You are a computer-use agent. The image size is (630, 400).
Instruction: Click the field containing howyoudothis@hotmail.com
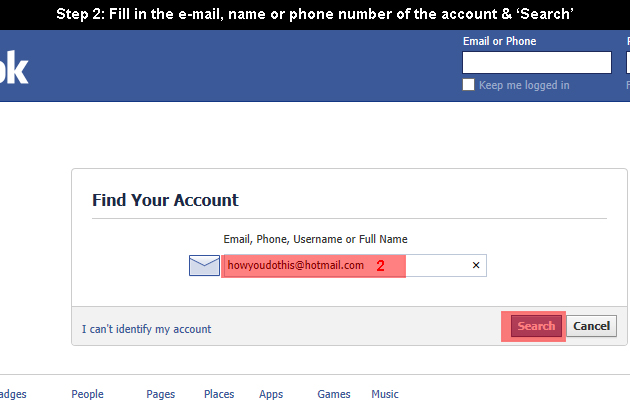354,265
